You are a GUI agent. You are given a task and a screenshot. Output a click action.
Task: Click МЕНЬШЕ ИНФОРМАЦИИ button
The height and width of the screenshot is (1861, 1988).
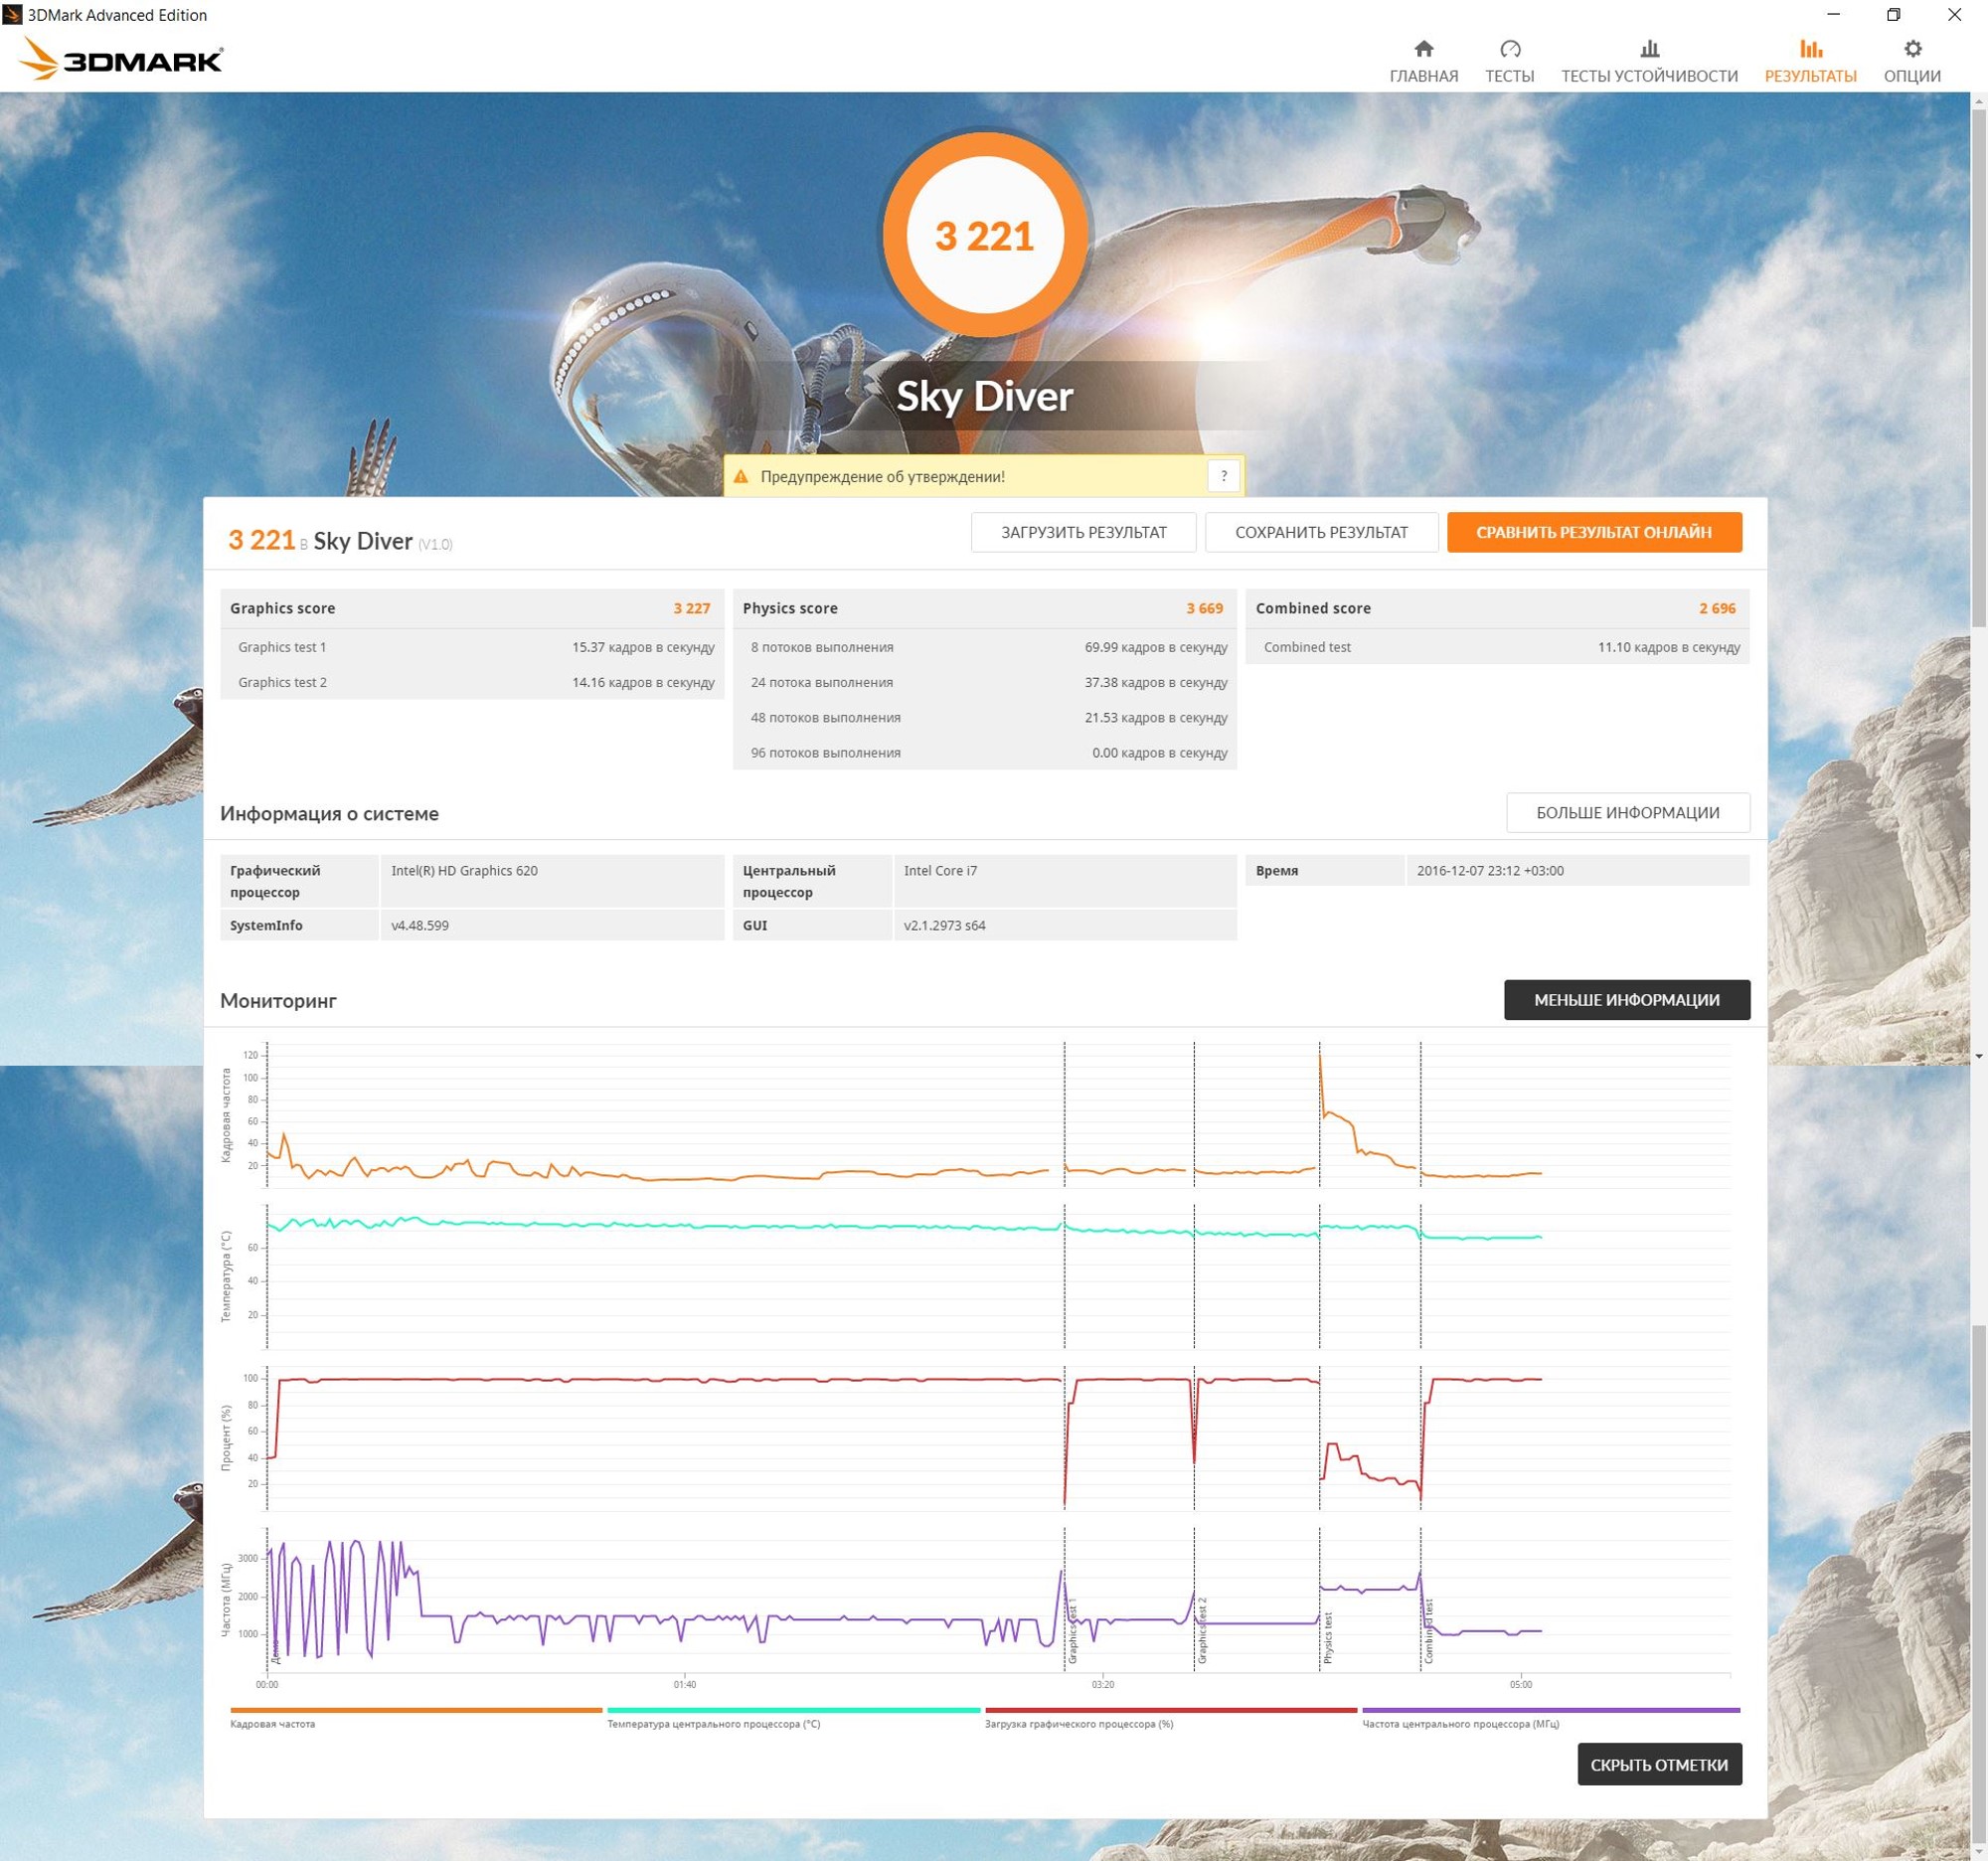(1627, 999)
